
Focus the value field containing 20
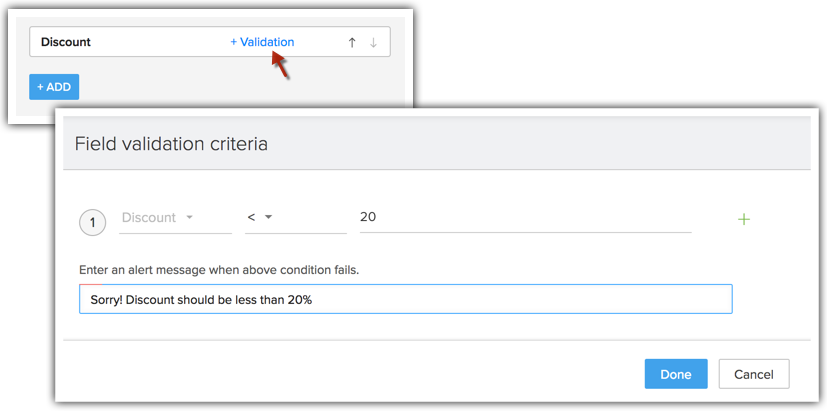pos(525,218)
